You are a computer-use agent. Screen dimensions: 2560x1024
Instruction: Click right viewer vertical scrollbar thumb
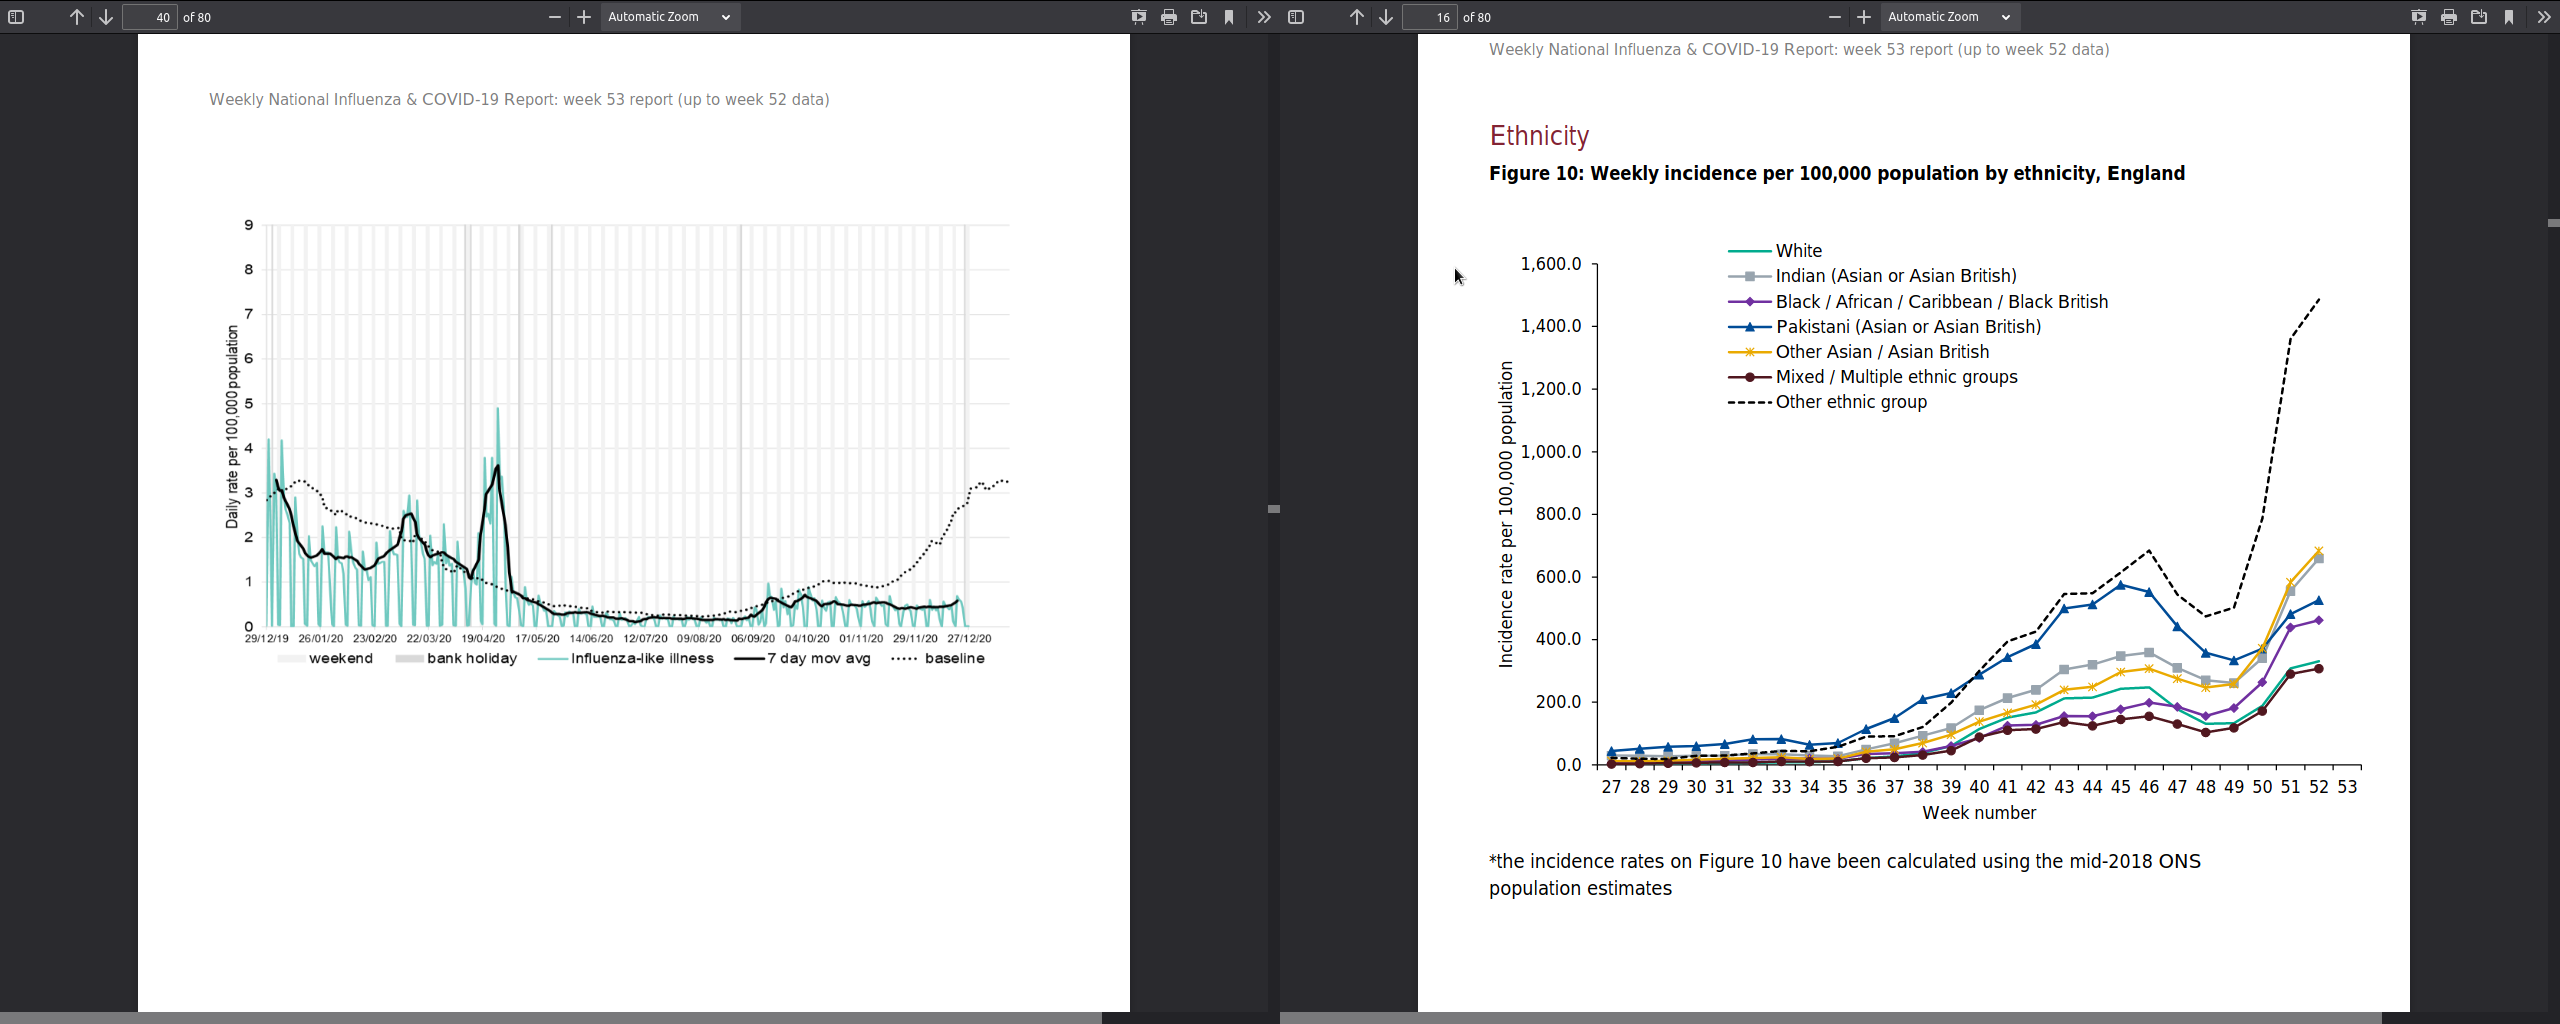(x=2554, y=223)
